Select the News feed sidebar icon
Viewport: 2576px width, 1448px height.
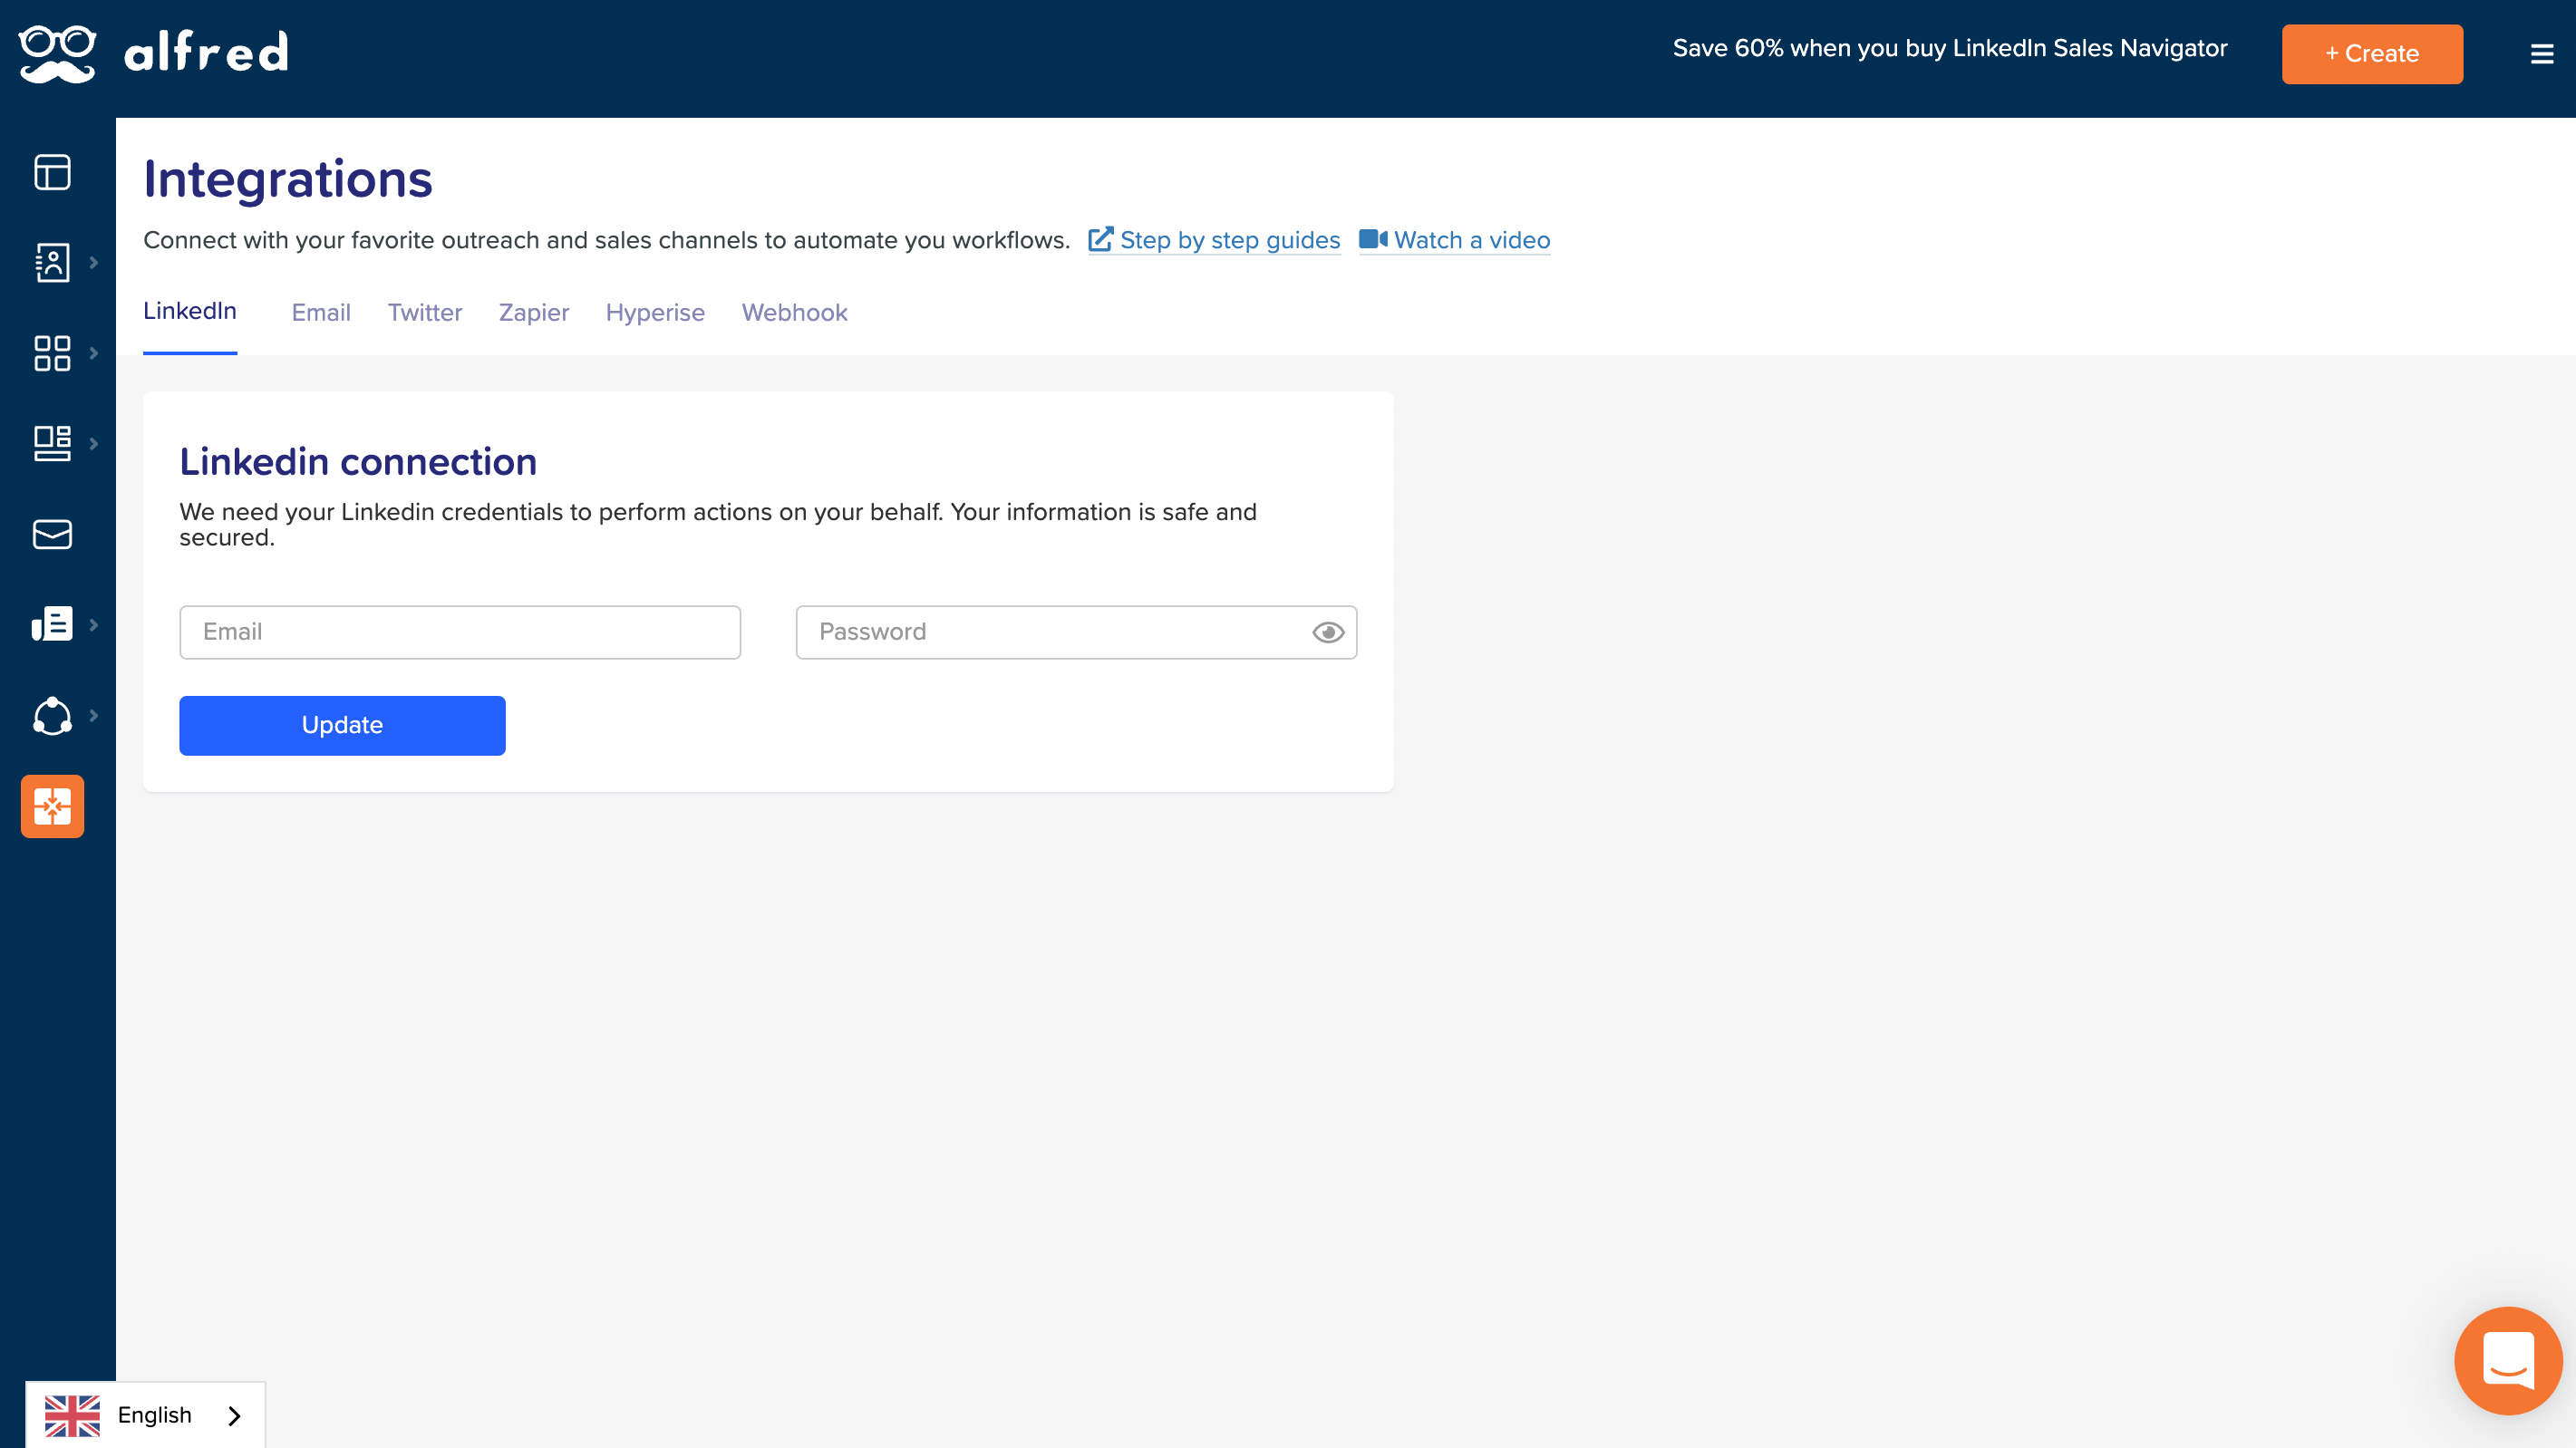(52, 623)
